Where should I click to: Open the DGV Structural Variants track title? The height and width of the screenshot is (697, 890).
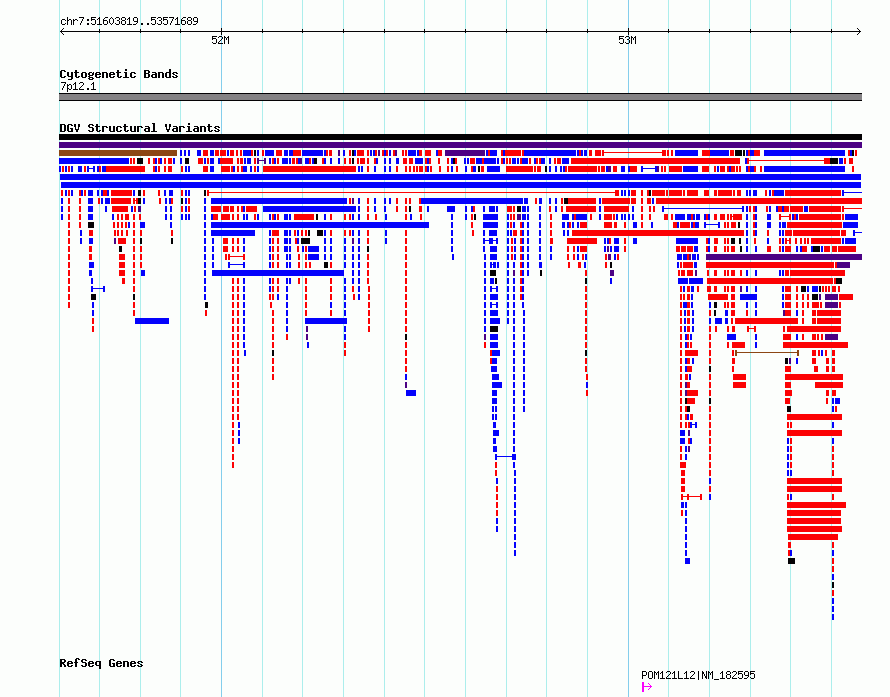pyautogui.click(x=140, y=128)
